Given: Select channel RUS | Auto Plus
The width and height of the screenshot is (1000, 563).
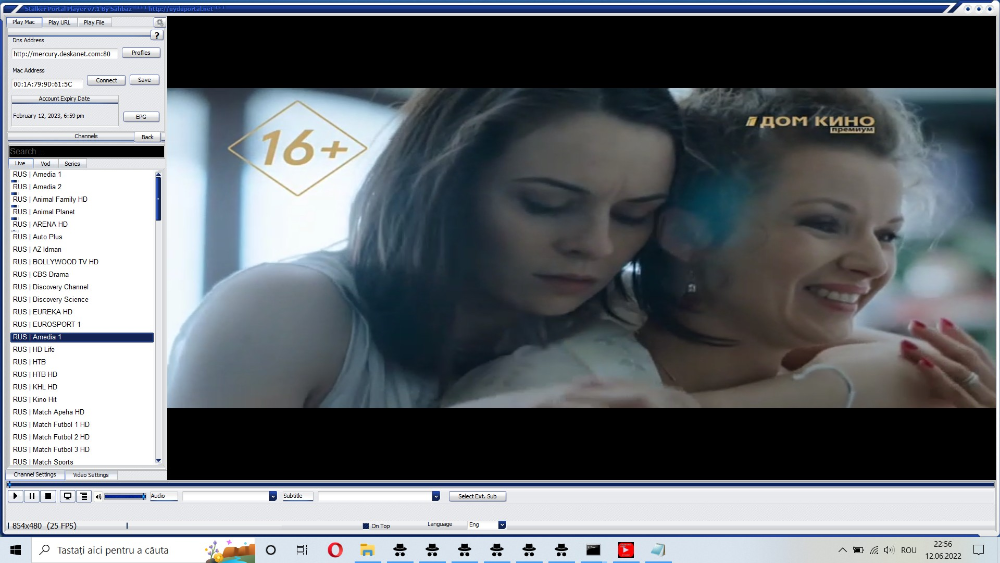Looking at the screenshot, I should click(x=82, y=237).
